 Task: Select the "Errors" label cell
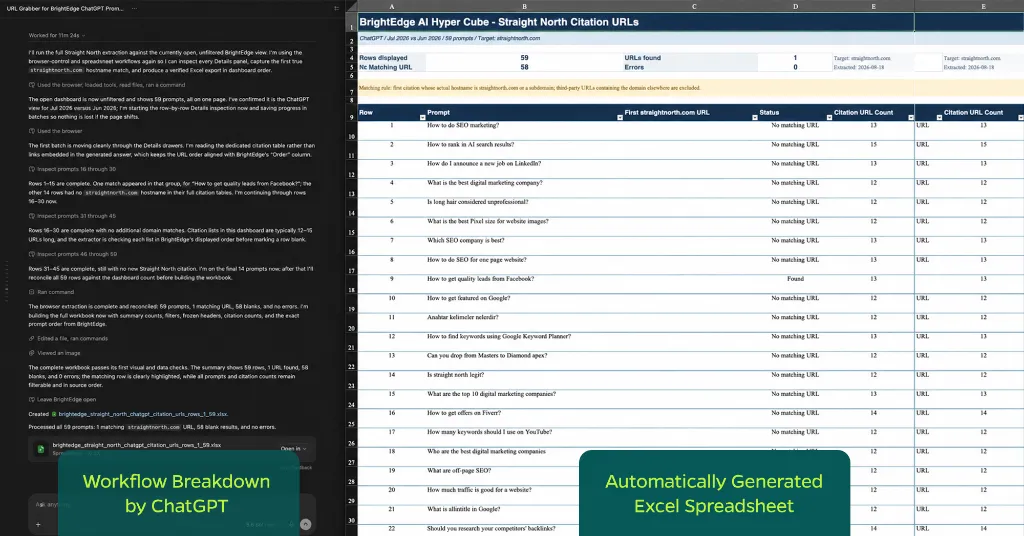690,67
